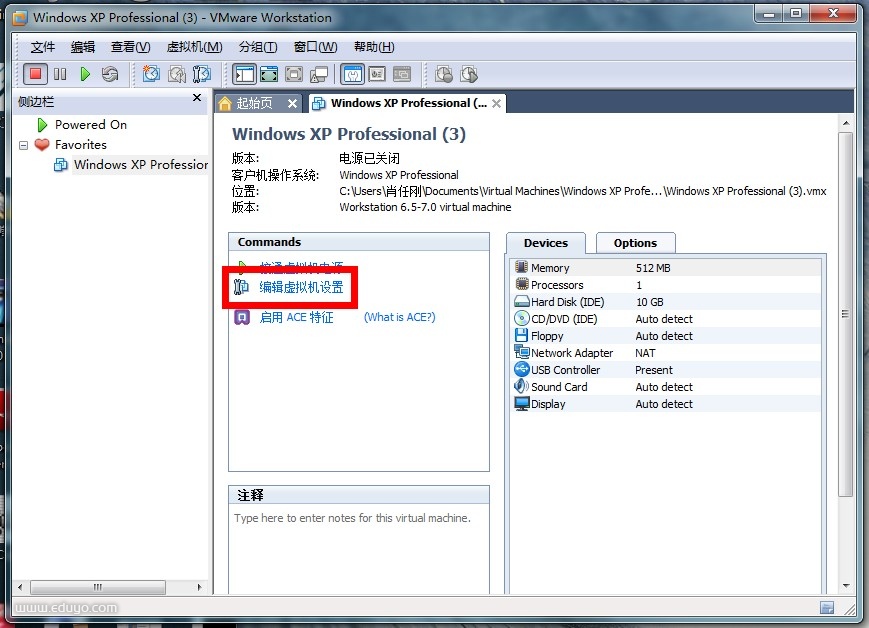869x628 pixels.
Task: Switch to the Options tab
Action: pyautogui.click(x=635, y=243)
